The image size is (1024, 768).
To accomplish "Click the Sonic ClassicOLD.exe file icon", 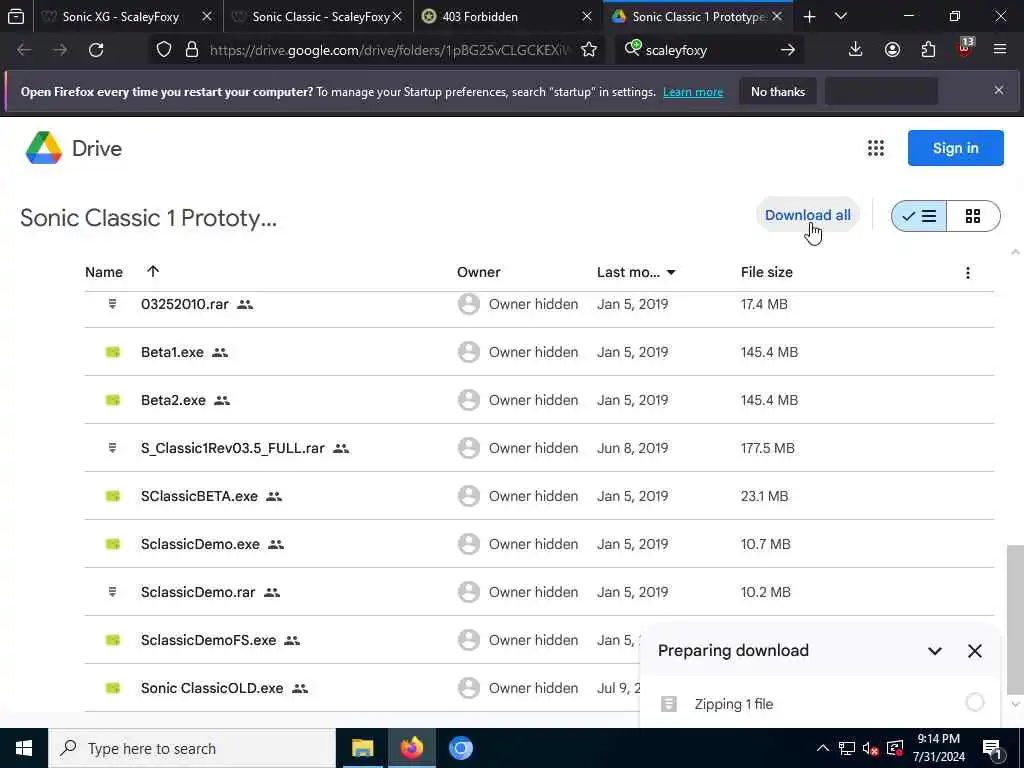I will click(x=113, y=688).
